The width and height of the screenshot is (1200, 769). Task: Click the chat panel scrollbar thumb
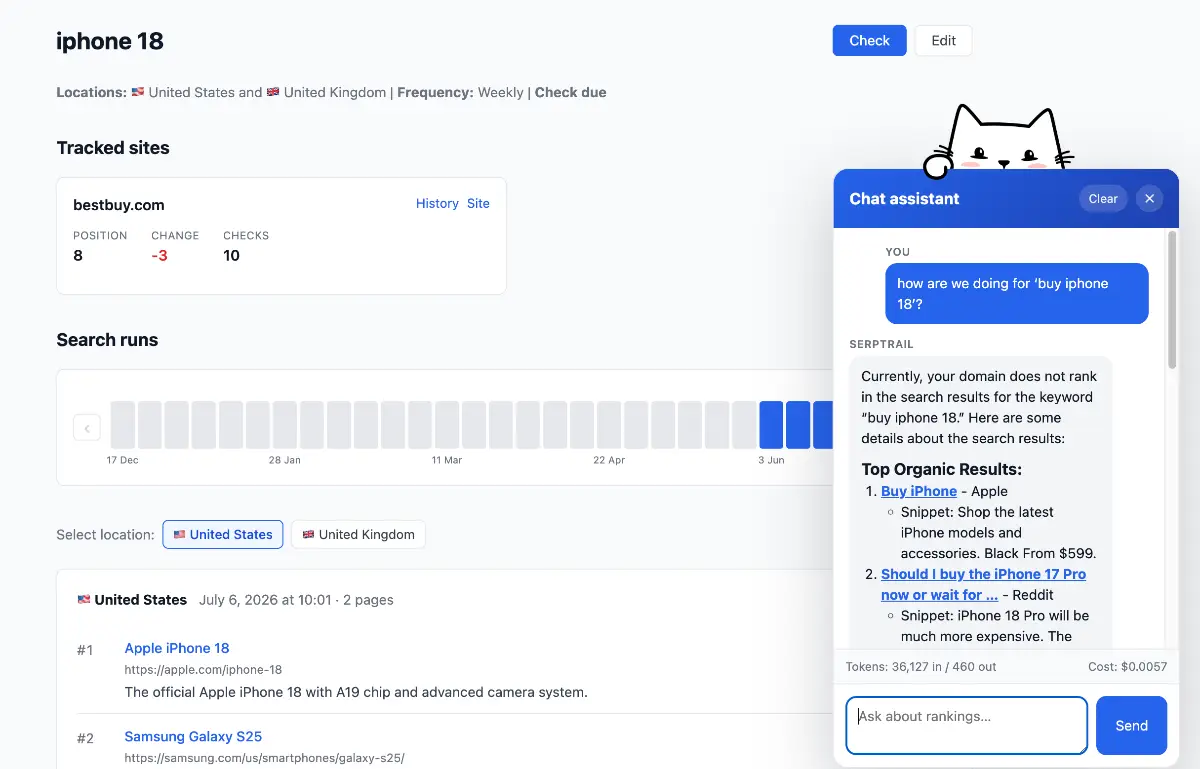coord(1172,300)
